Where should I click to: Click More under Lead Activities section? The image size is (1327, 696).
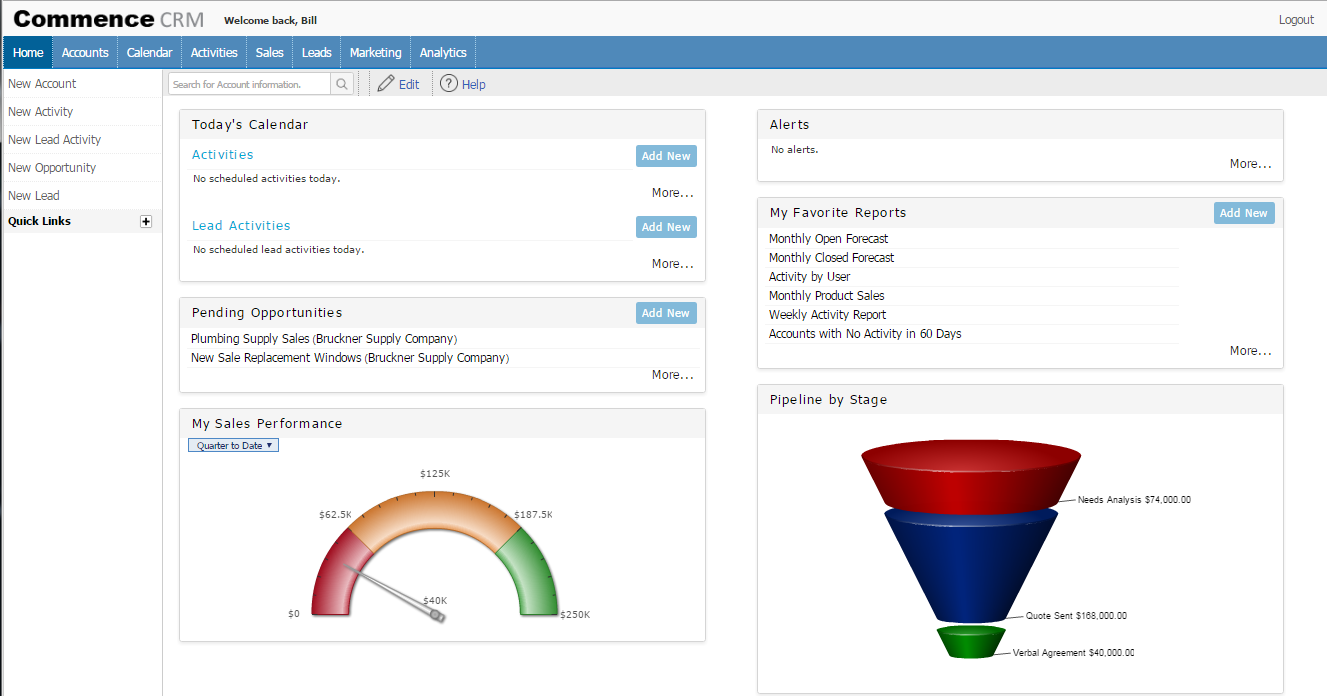click(x=673, y=264)
